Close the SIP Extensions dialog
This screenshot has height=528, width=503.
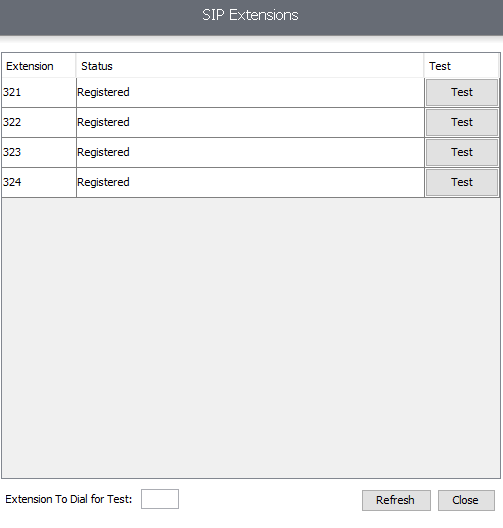466,500
